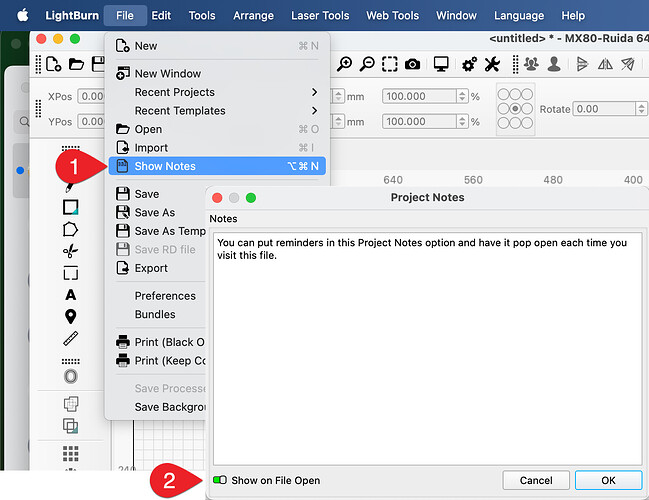Click the Zoom Out magnifier icon
This screenshot has width=649, height=500.
pos(367,64)
